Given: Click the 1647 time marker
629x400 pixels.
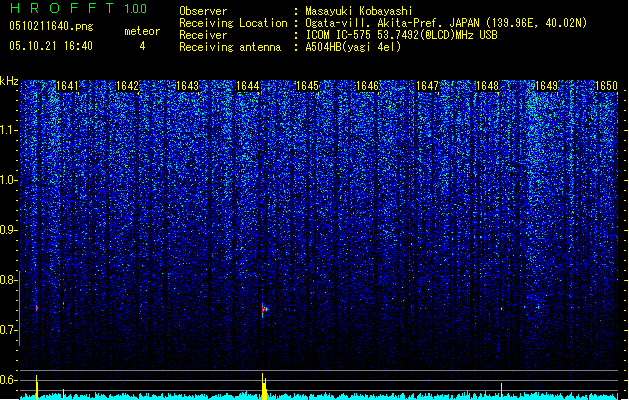Looking at the screenshot, I should [x=427, y=86].
